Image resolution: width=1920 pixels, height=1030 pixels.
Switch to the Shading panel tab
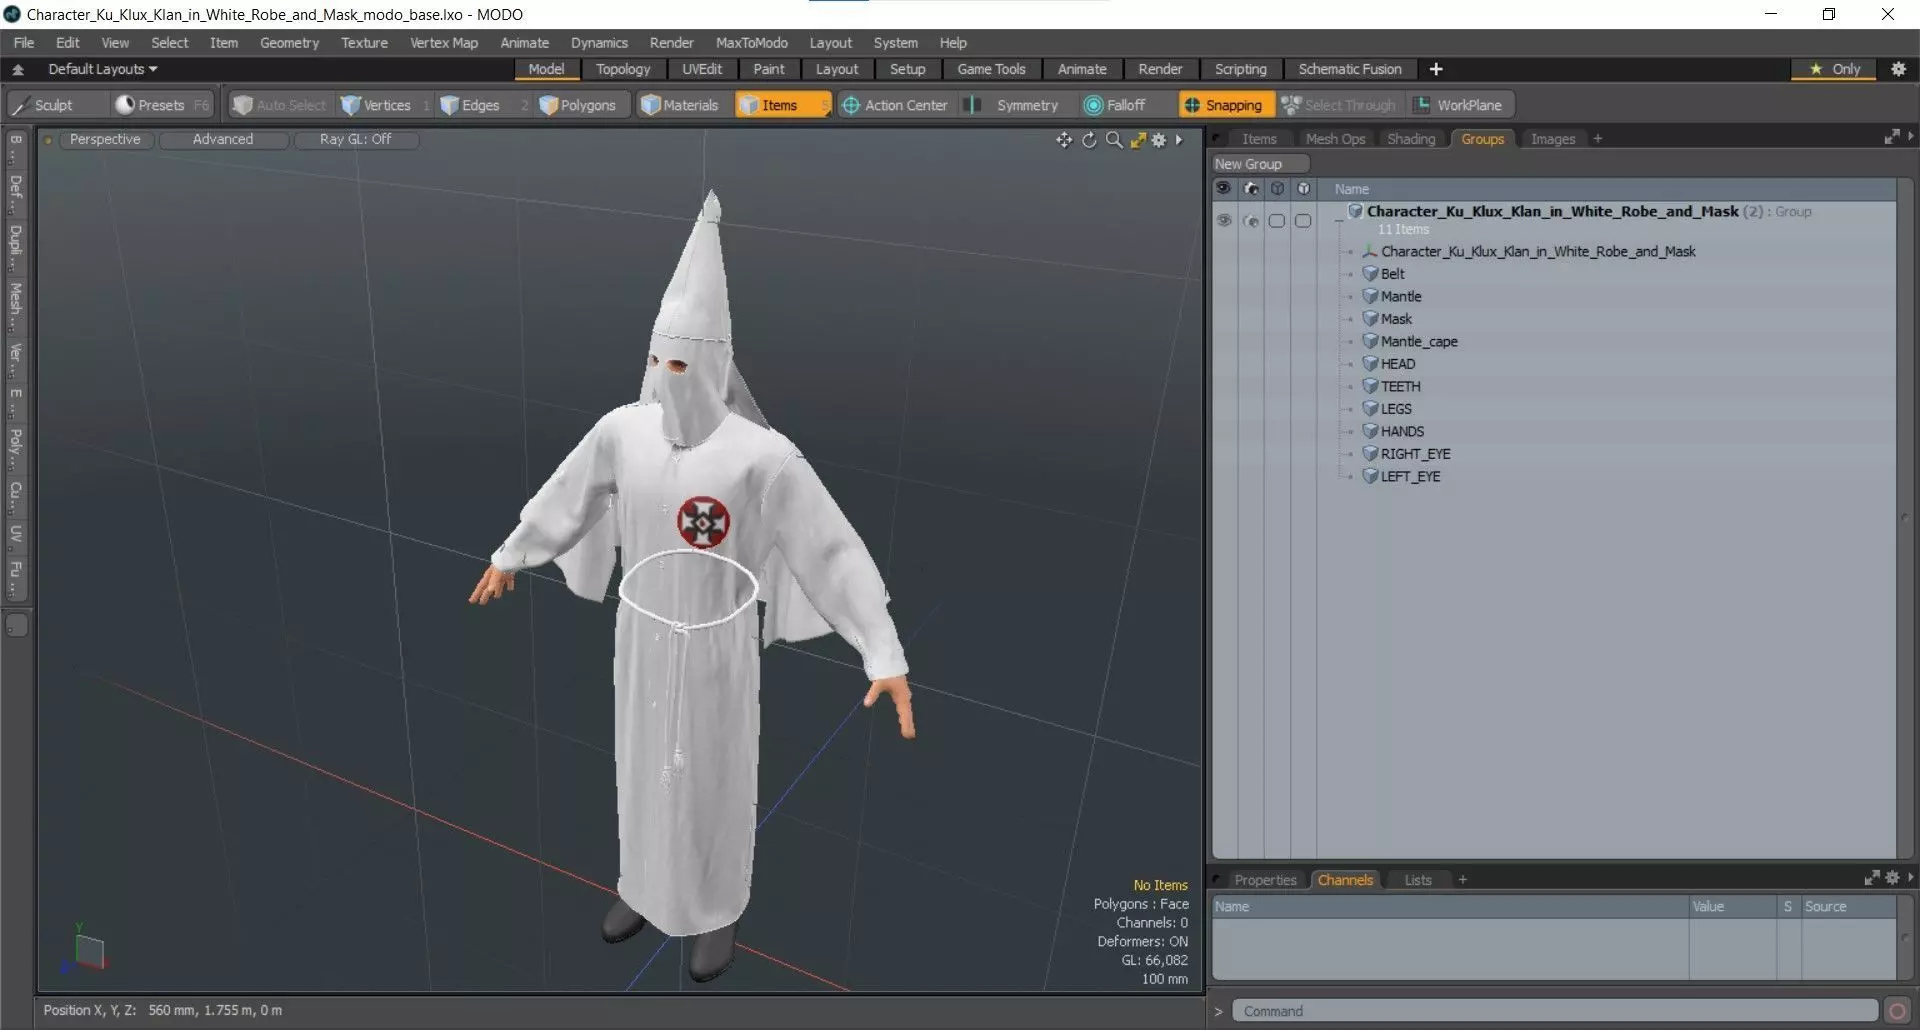pos(1411,139)
